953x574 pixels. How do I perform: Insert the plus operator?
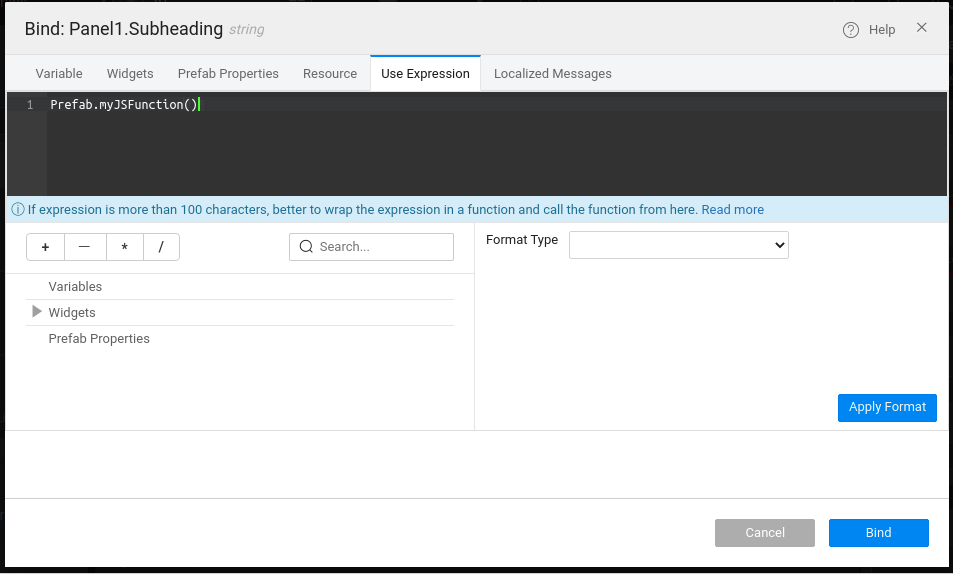click(46, 247)
